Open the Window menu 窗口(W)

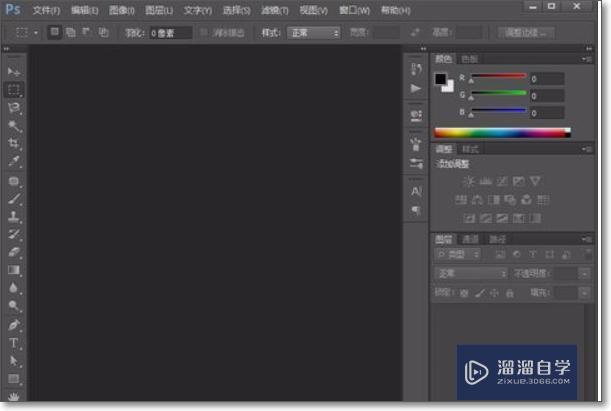[x=354, y=10]
